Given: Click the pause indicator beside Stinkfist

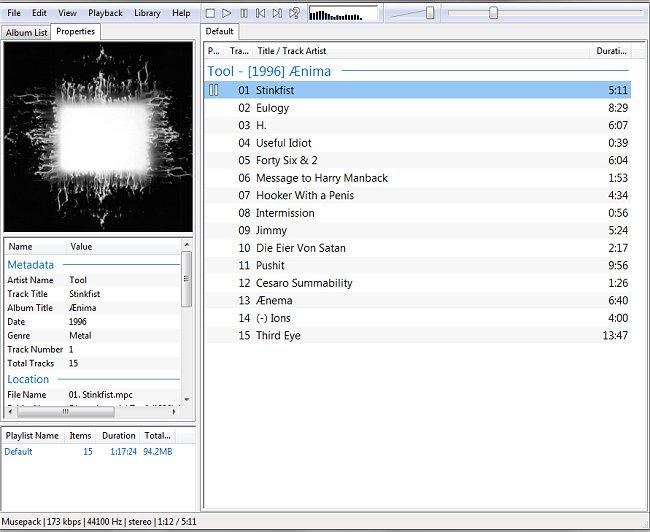Looking at the screenshot, I should [x=214, y=90].
